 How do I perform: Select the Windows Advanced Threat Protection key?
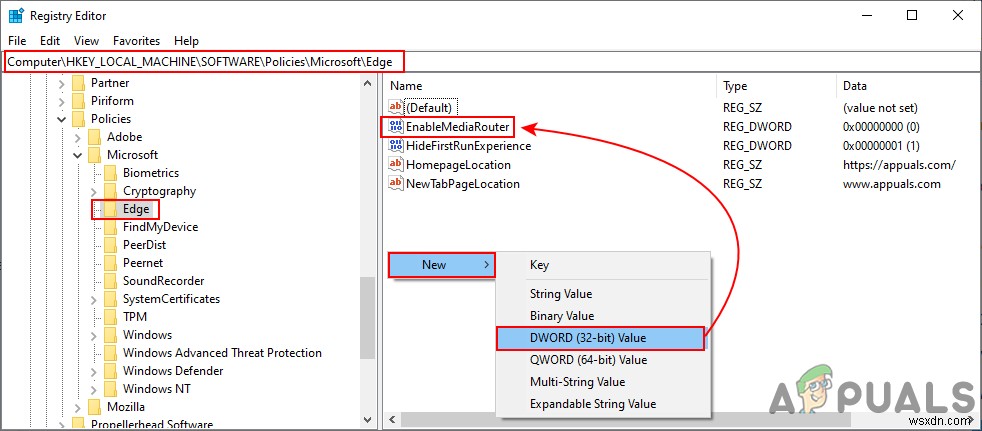222,353
